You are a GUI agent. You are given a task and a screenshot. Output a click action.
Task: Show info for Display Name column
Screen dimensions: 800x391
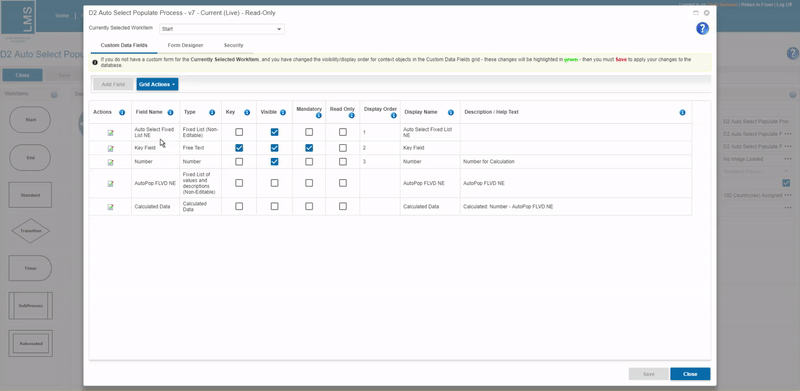[x=451, y=112]
